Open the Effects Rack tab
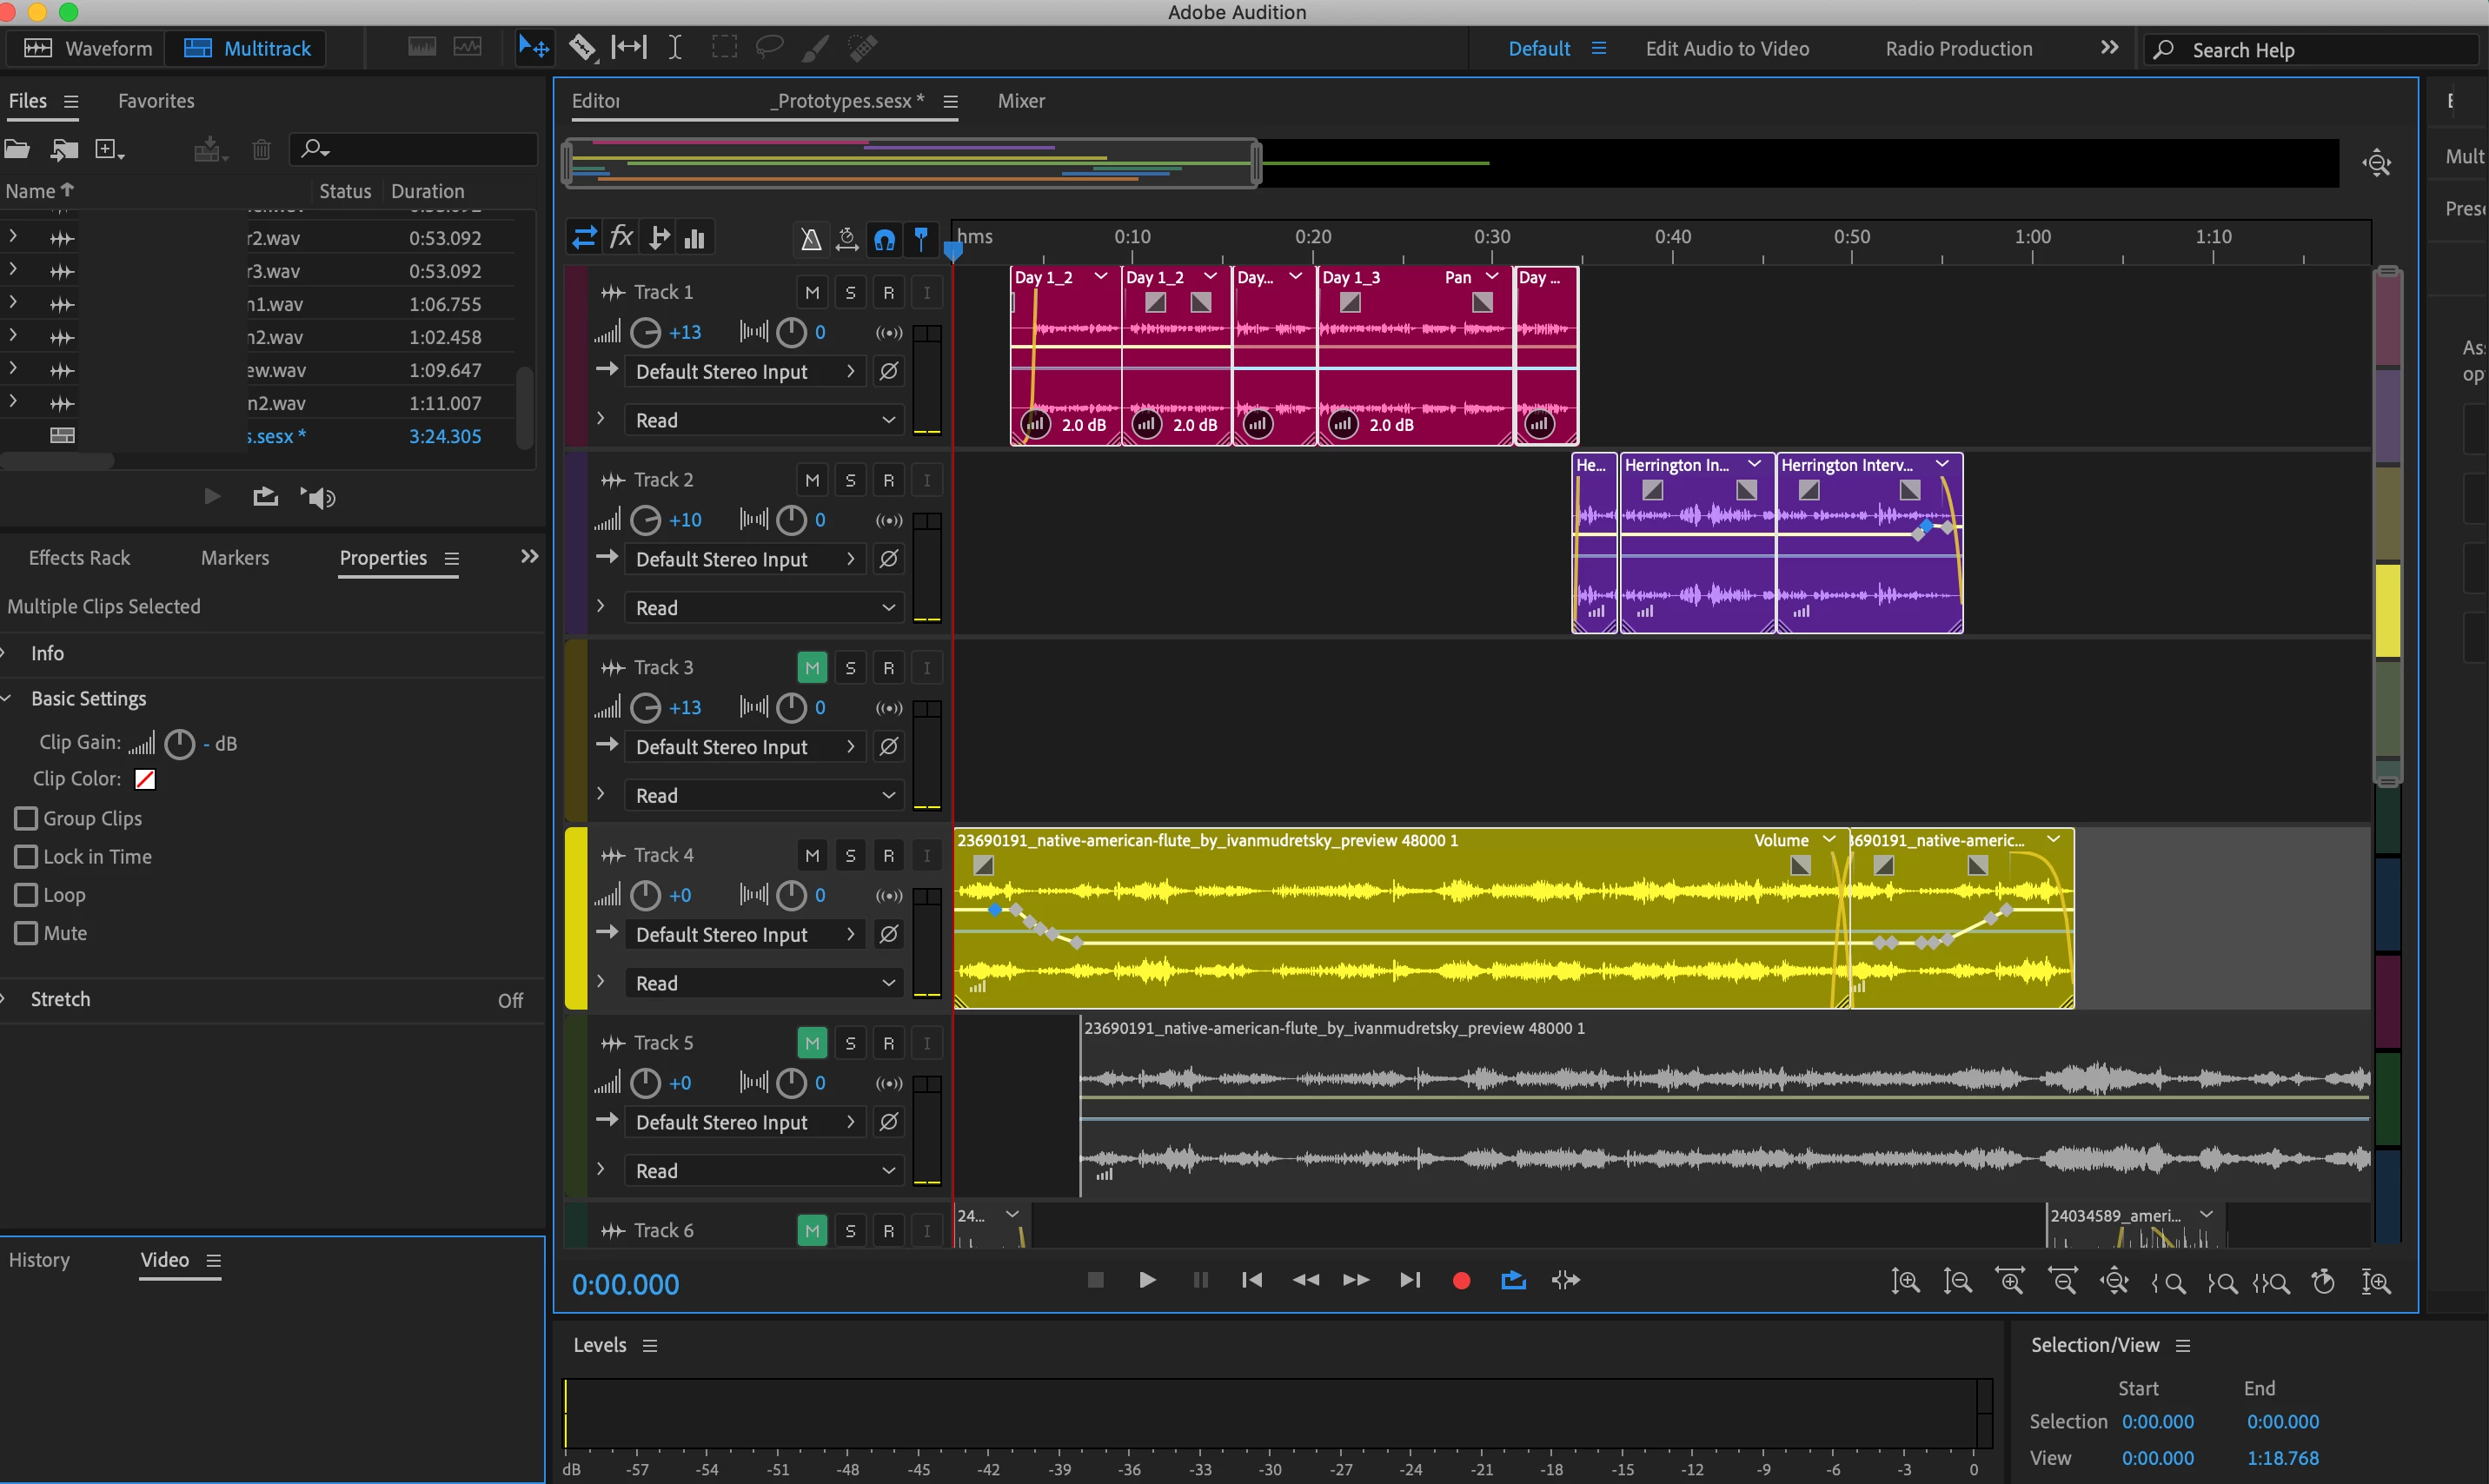The height and width of the screenshot is (1484, 2489). [x=79, y=558]
